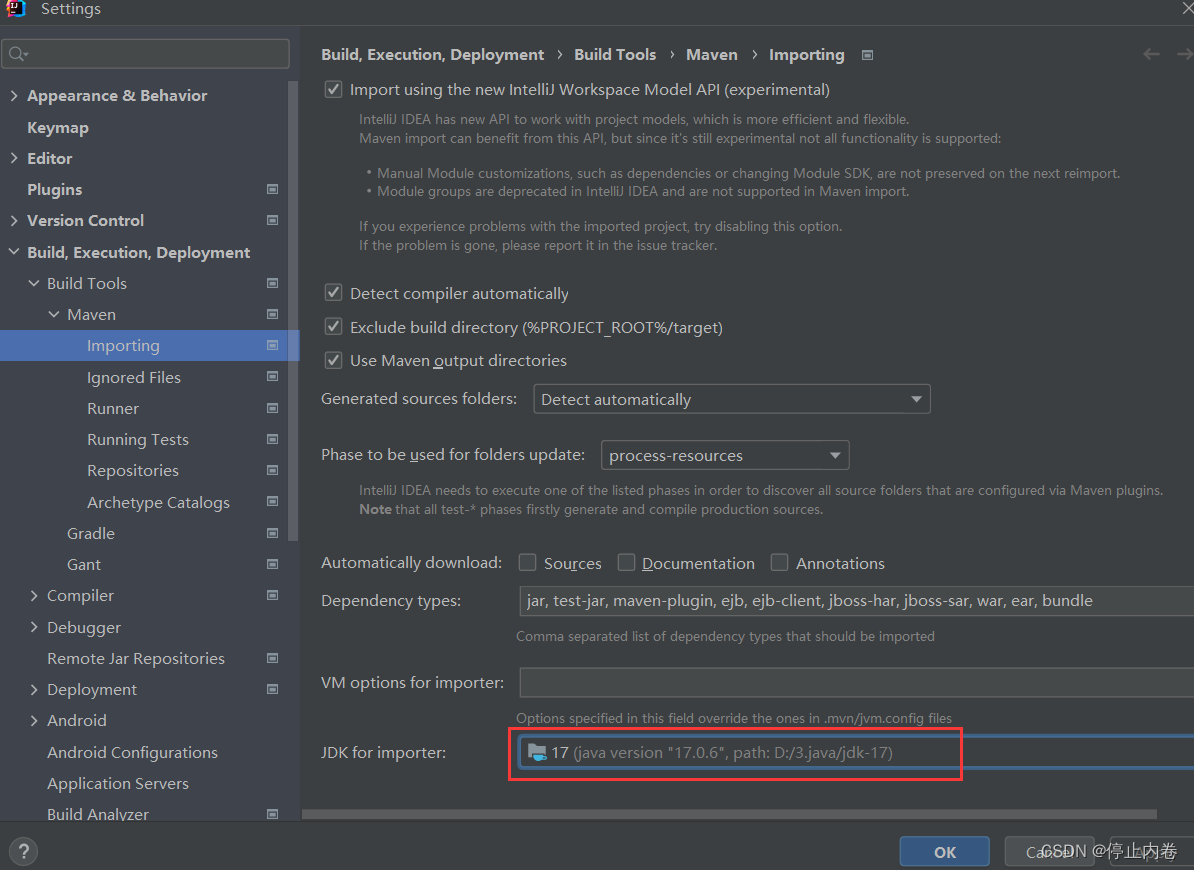Open Gradle settings
1194x870 pixels.
[x=91, y=534]
